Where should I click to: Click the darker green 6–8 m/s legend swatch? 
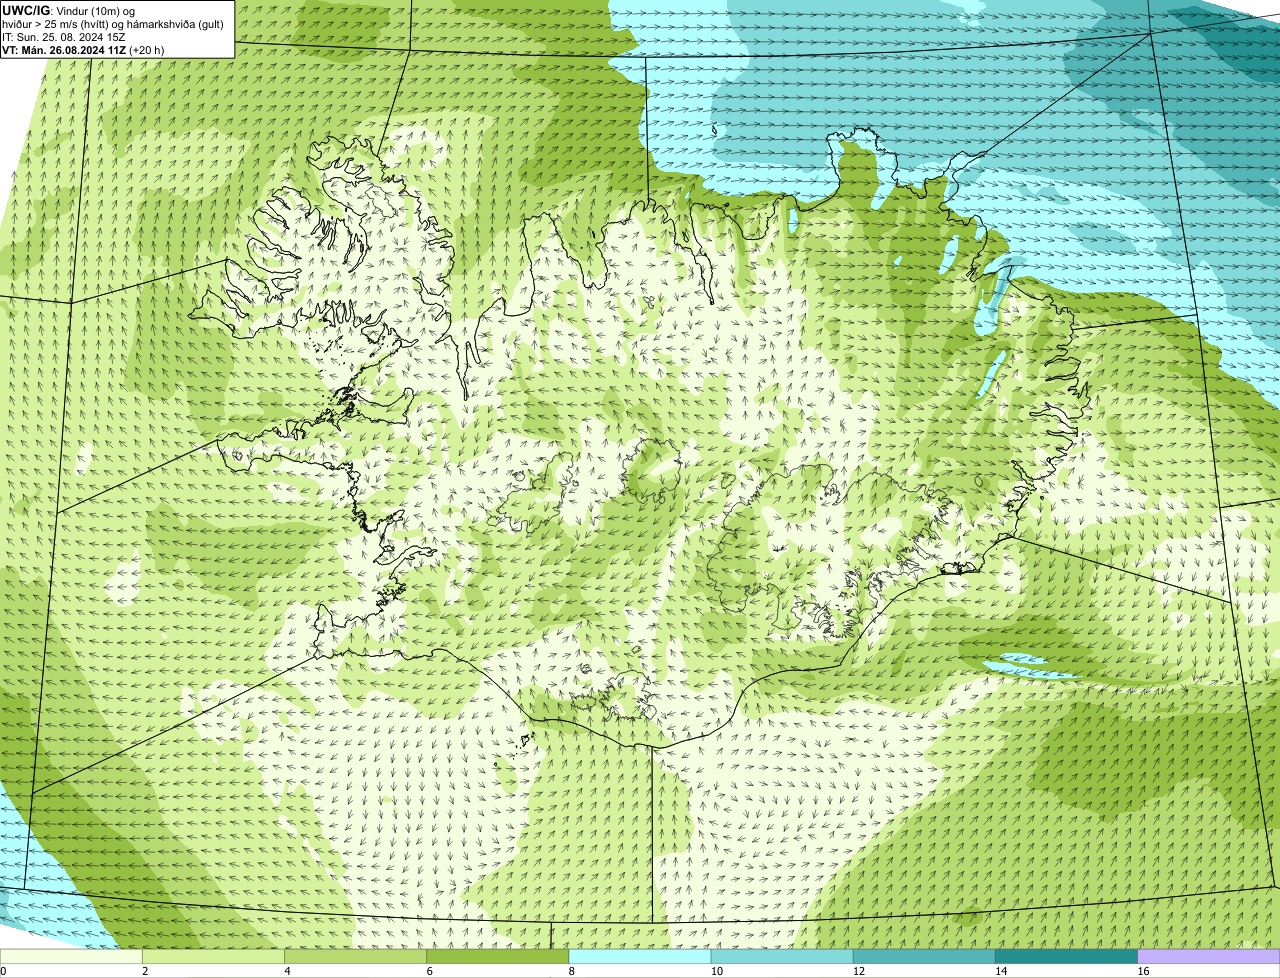click(498, 956)
